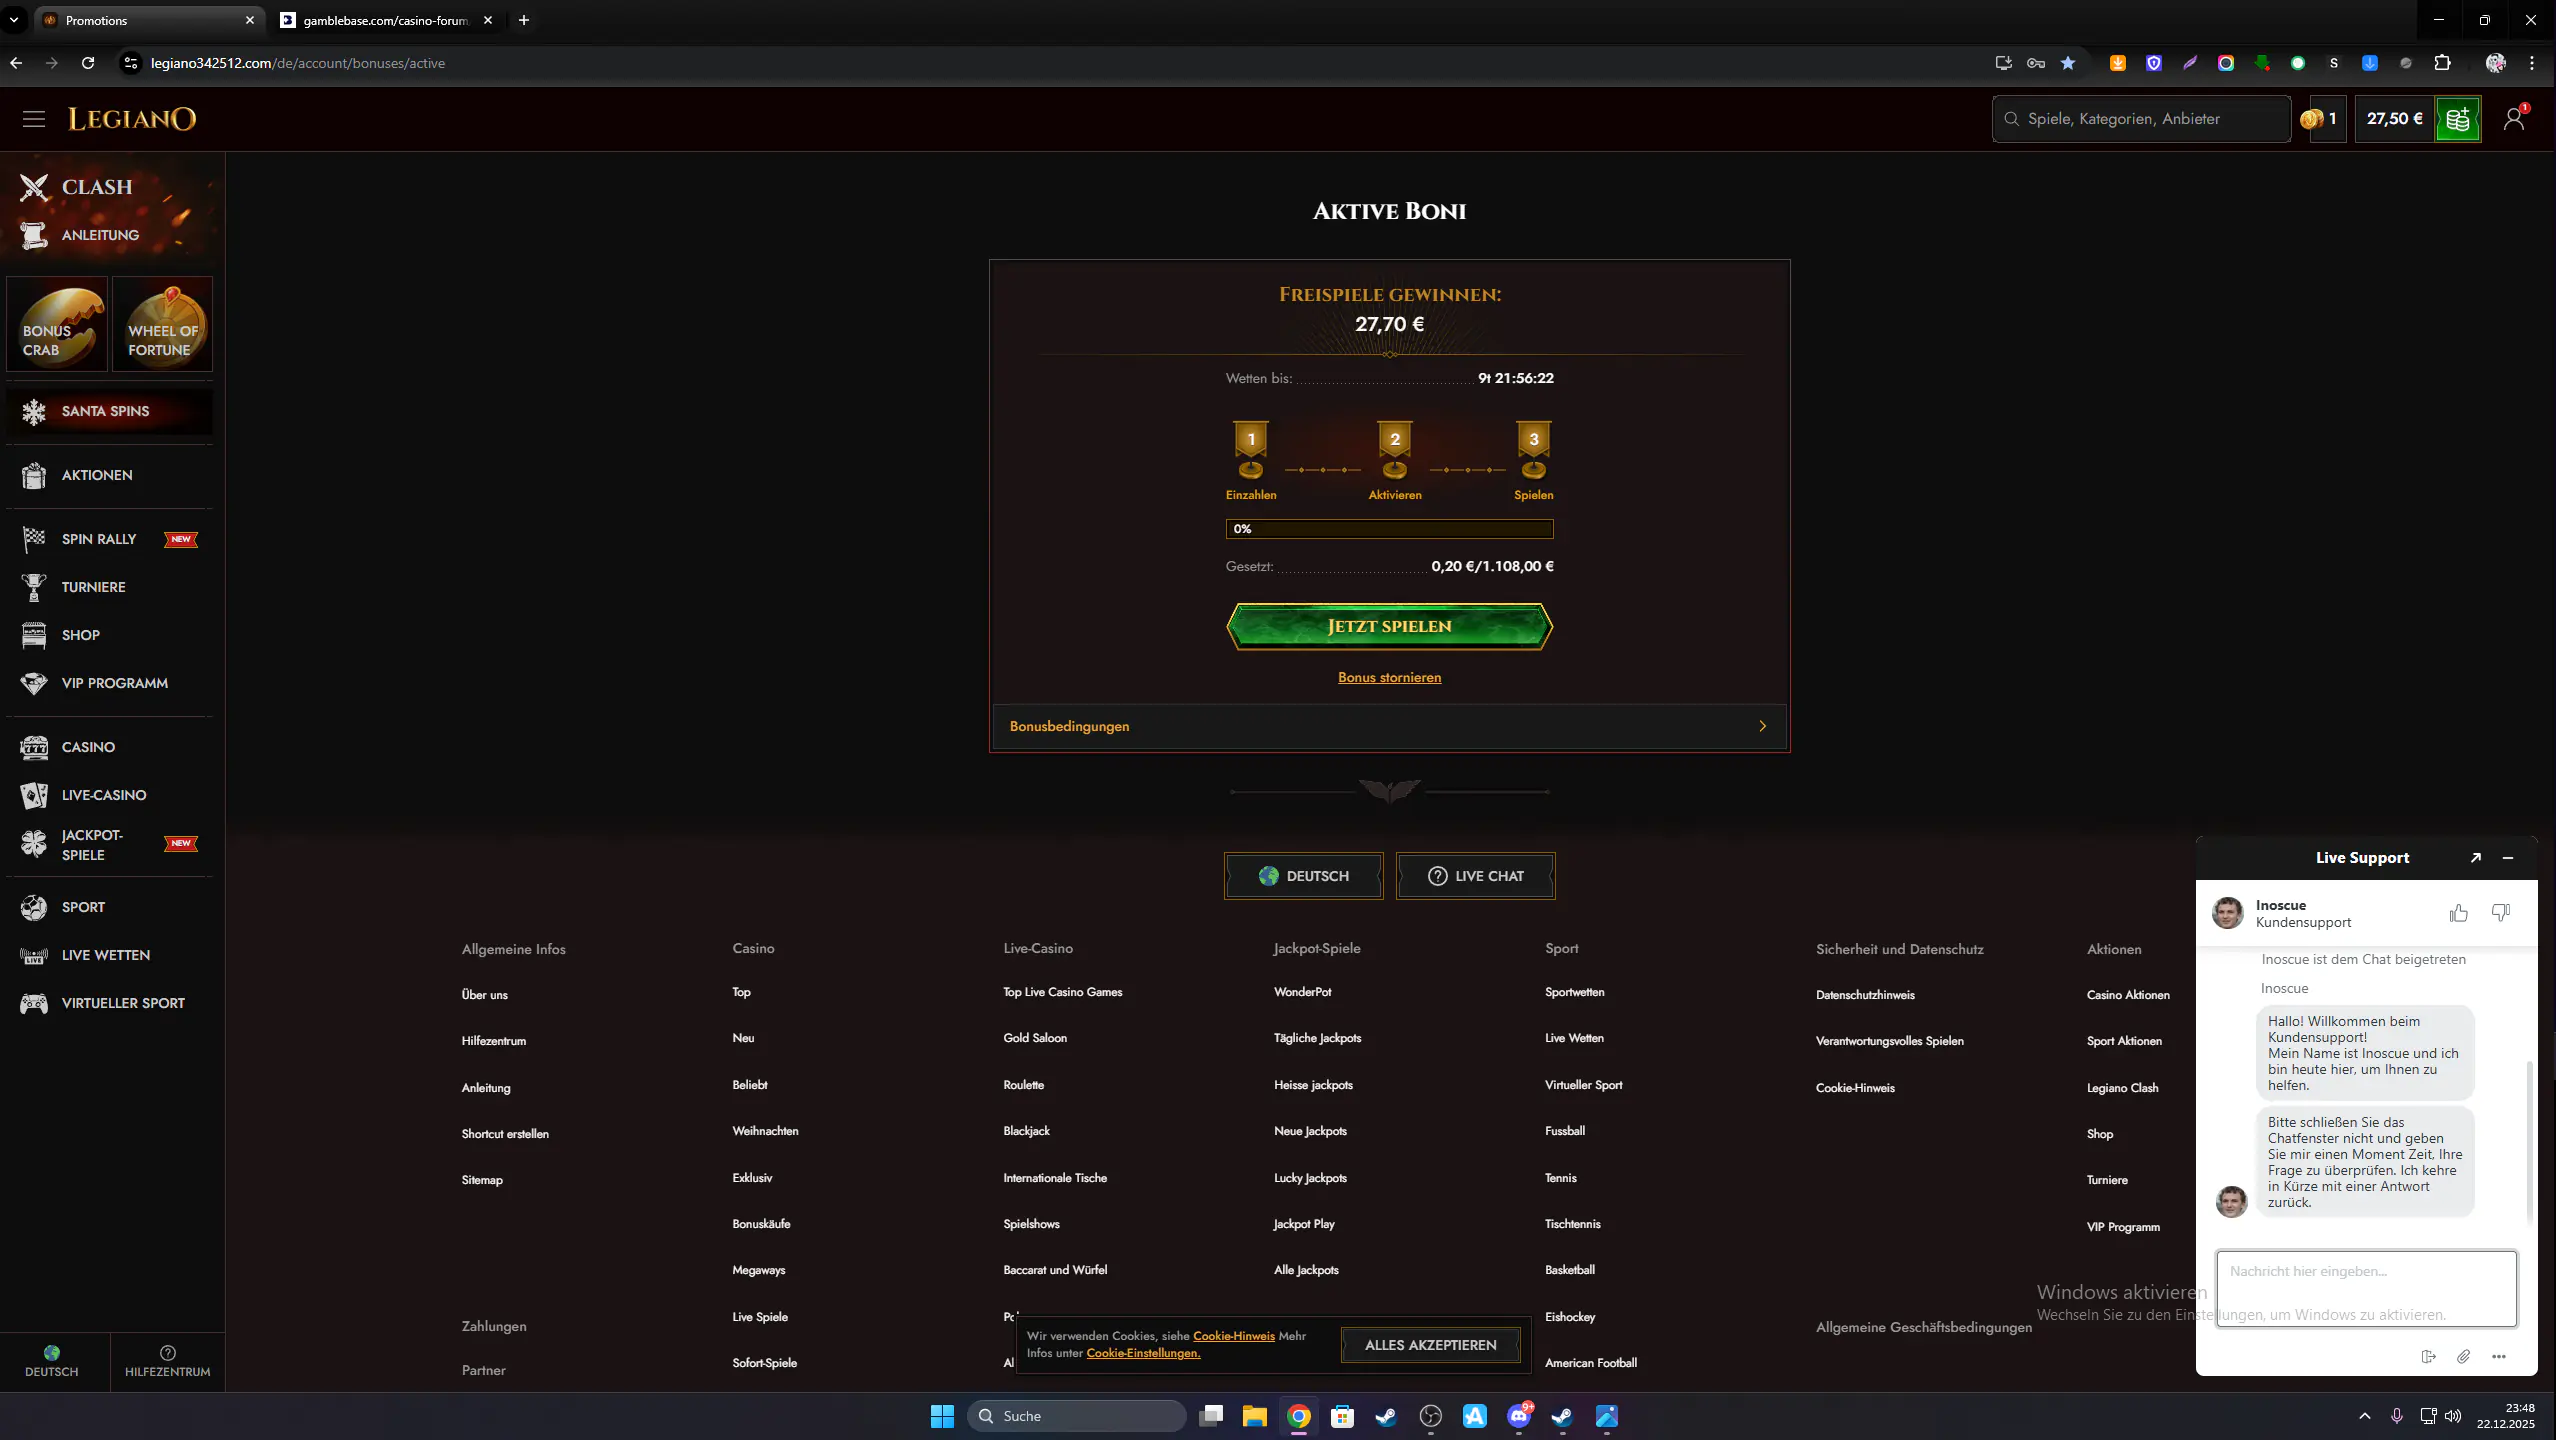Open the Bonus Crab game tile
This screenshot has height=1440, width=2556.
[x=57, y=324]
